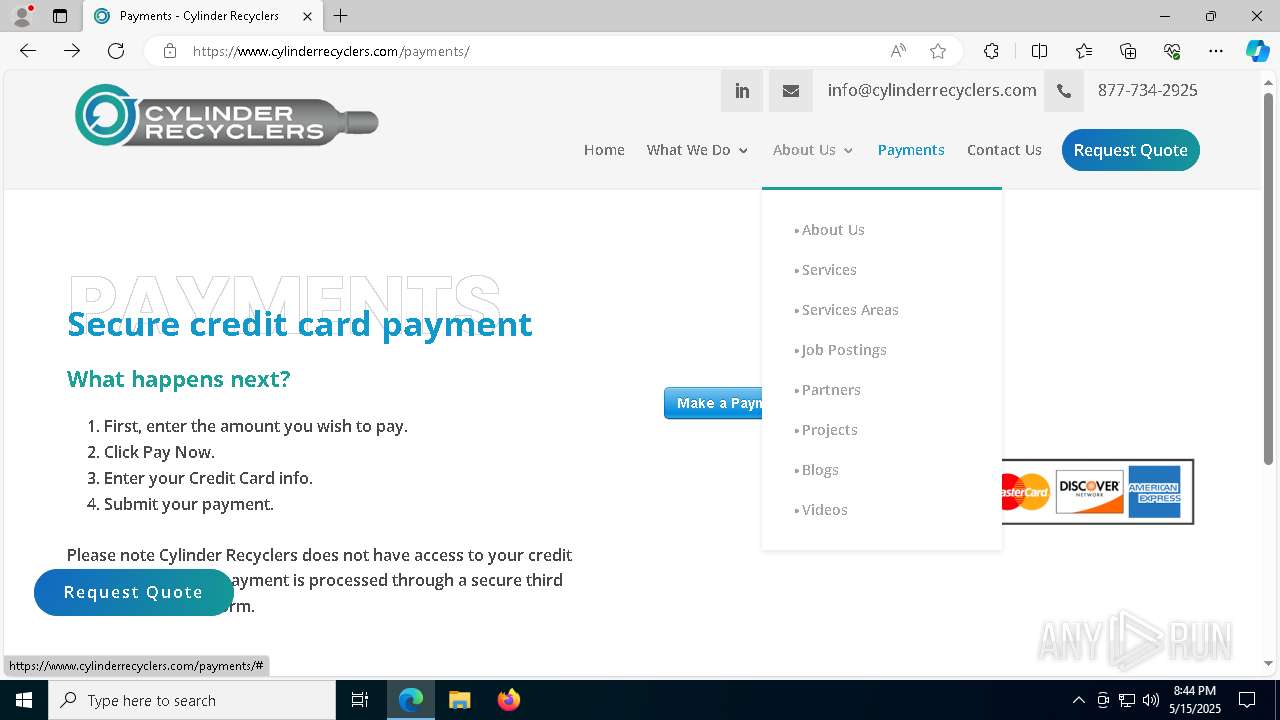Open Favorites list icon
The width and height of the screenshot is (1280, 720).
[1084, 51]
